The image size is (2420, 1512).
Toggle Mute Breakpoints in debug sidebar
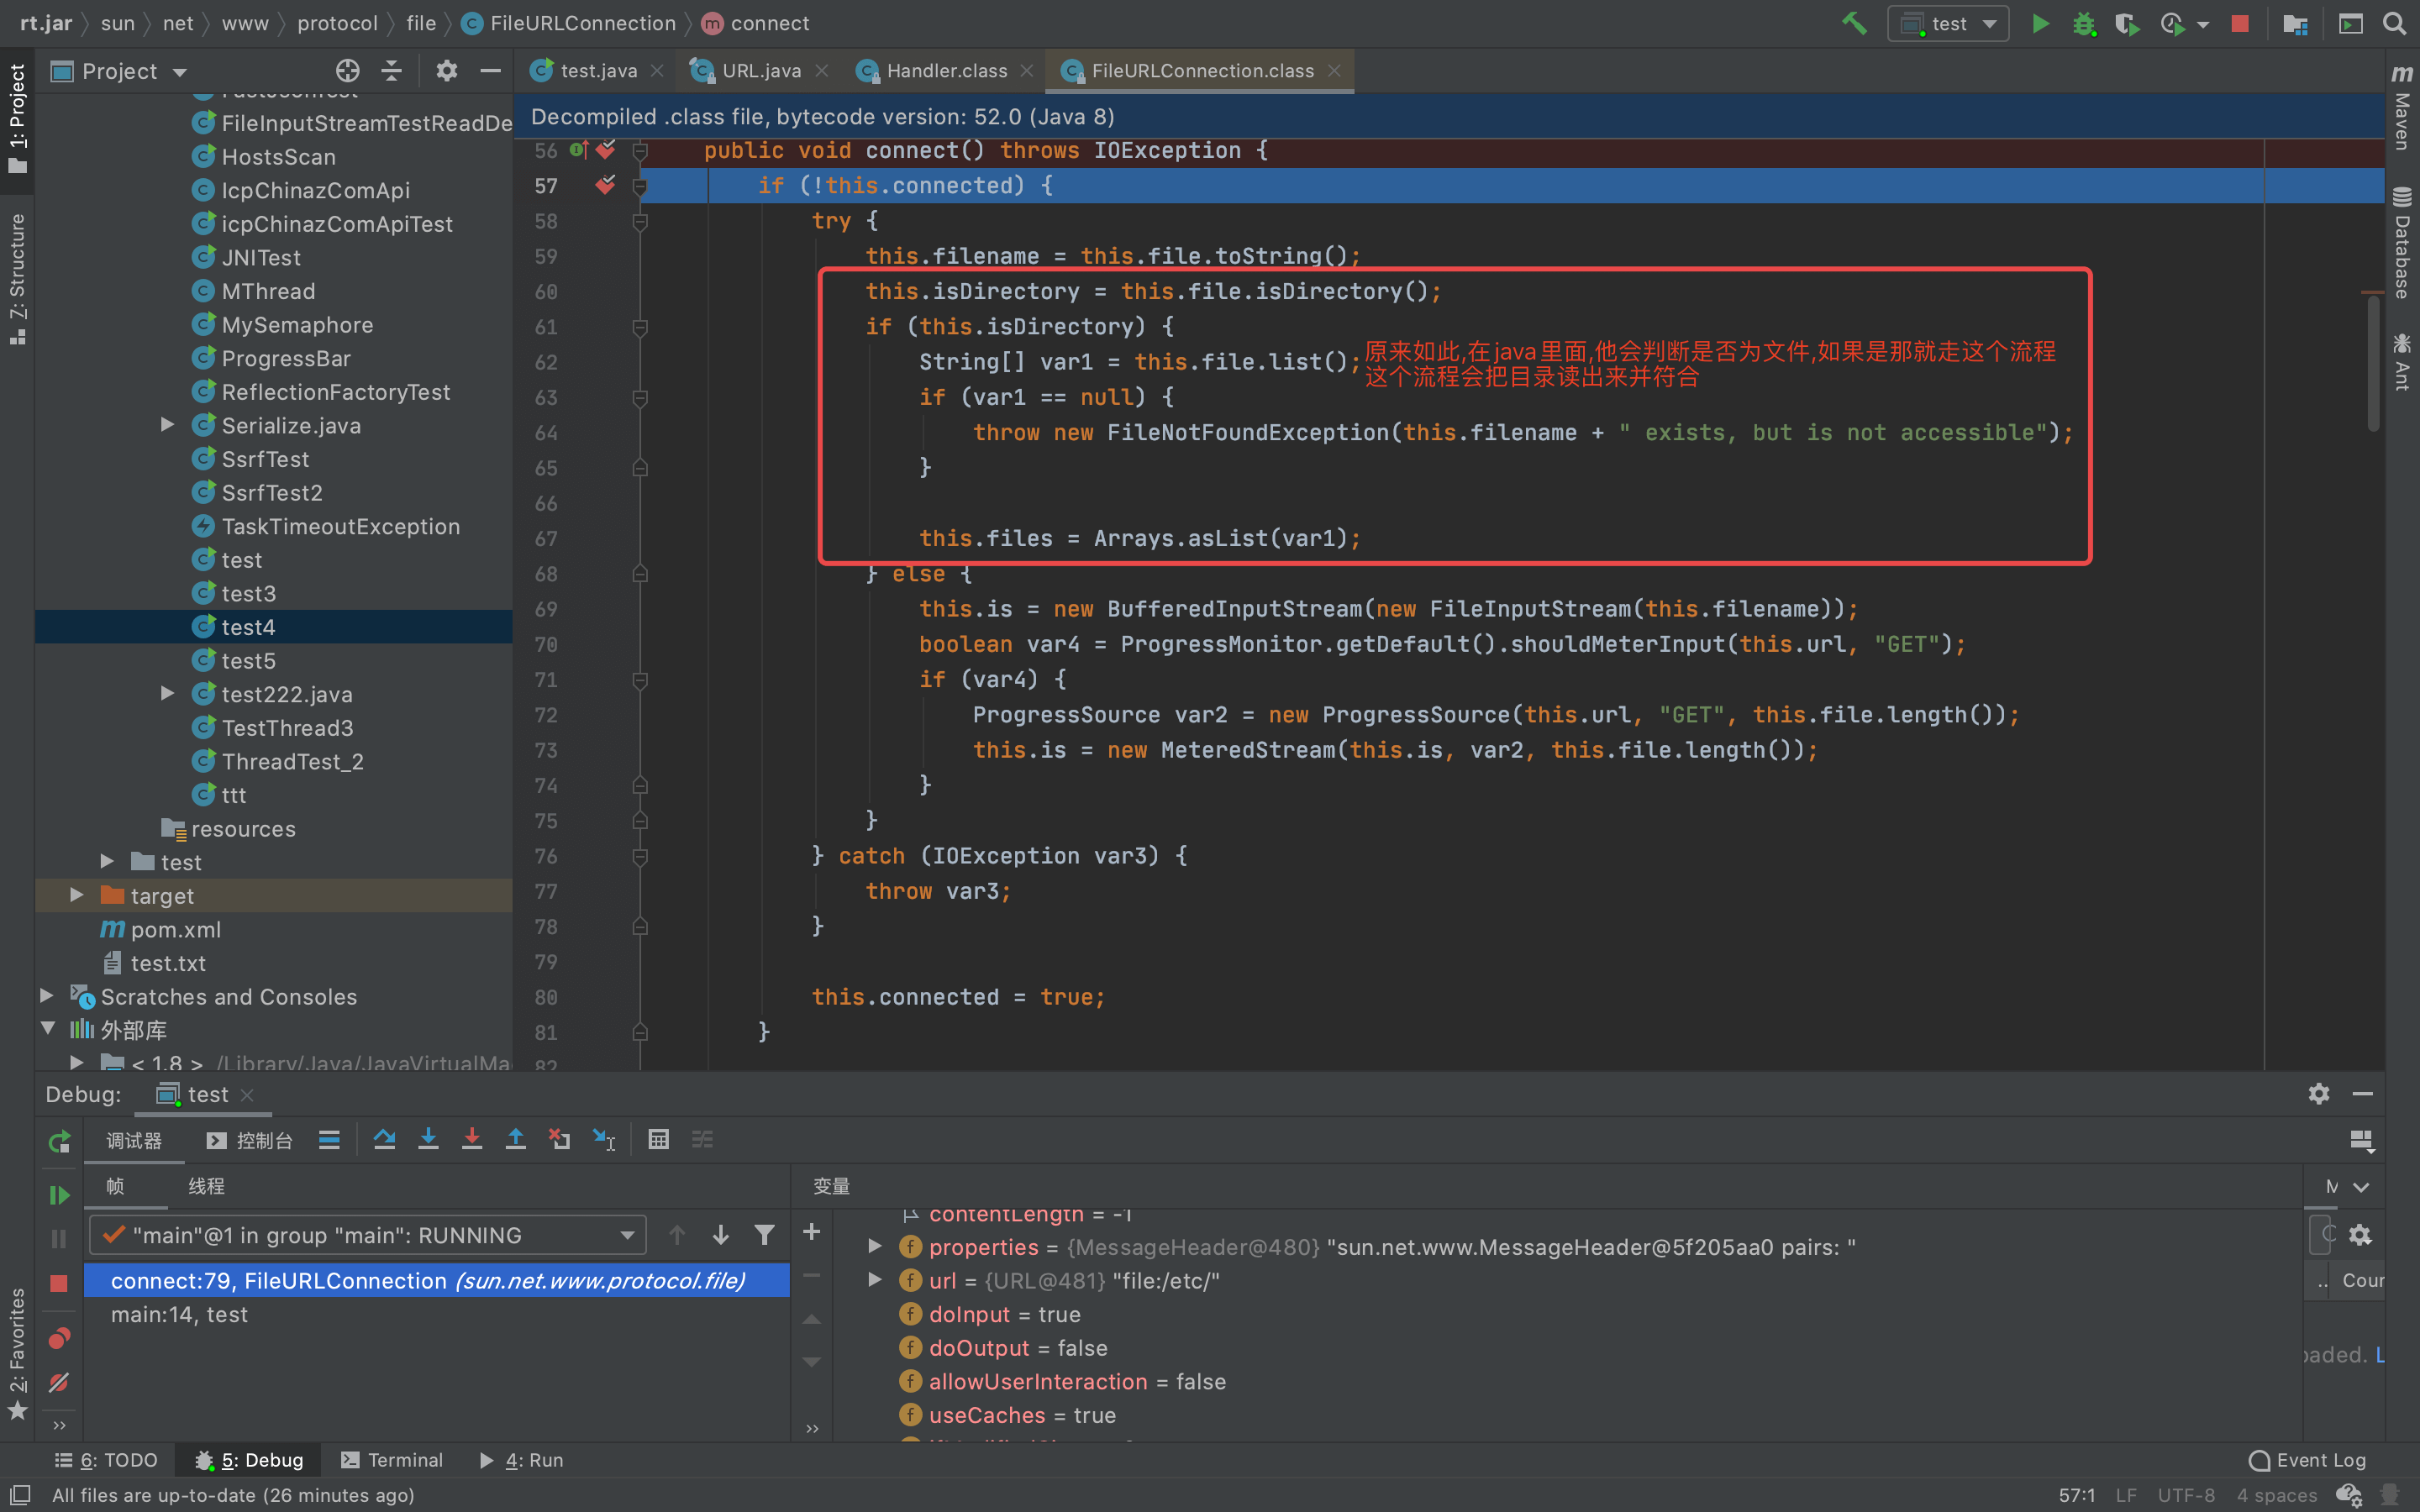pos(59,1383)
